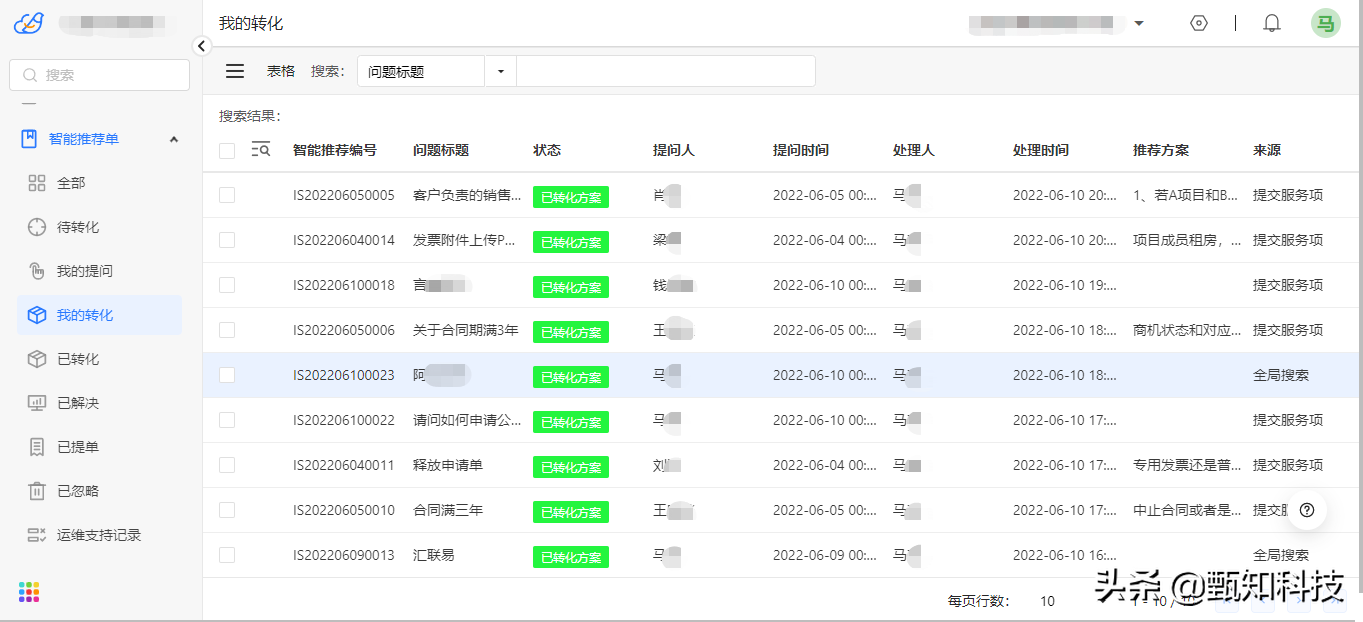Click the 表格 view button

coord(281,71)
